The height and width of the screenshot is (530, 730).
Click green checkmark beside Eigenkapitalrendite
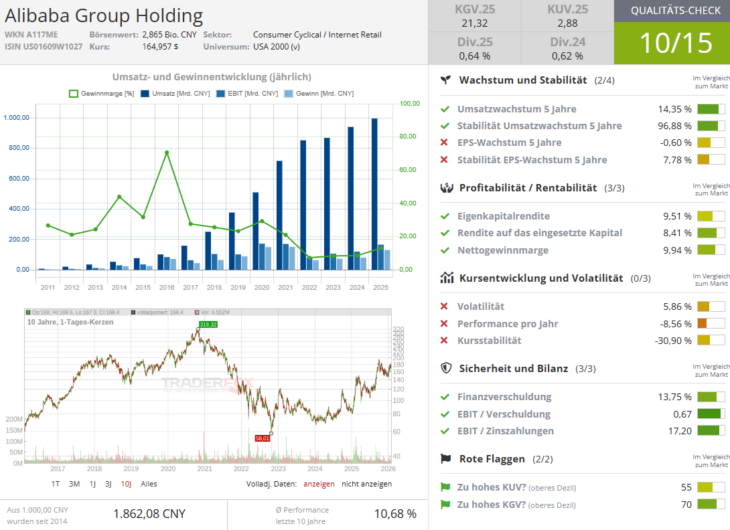(x=445, y=216)
